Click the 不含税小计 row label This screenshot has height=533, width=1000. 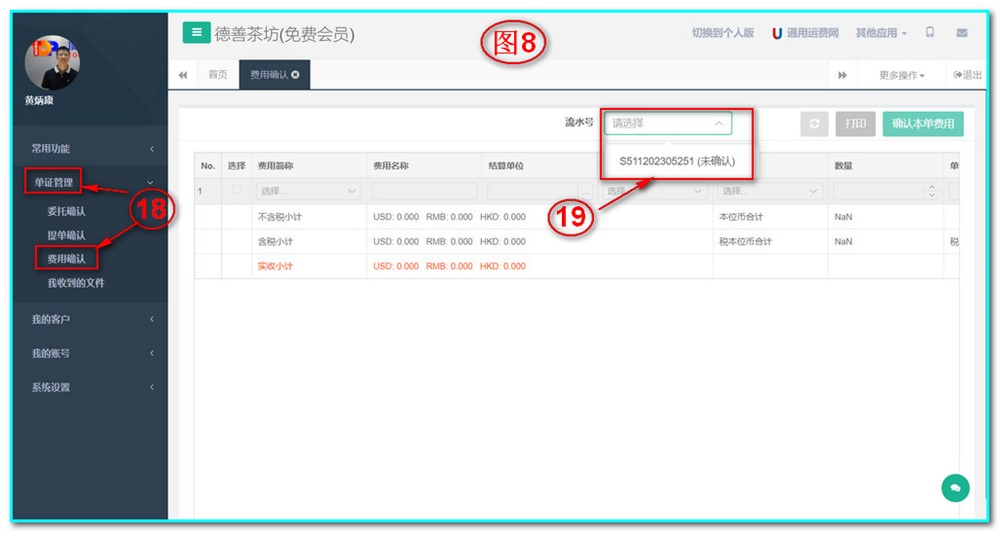(x=280, y=217)
